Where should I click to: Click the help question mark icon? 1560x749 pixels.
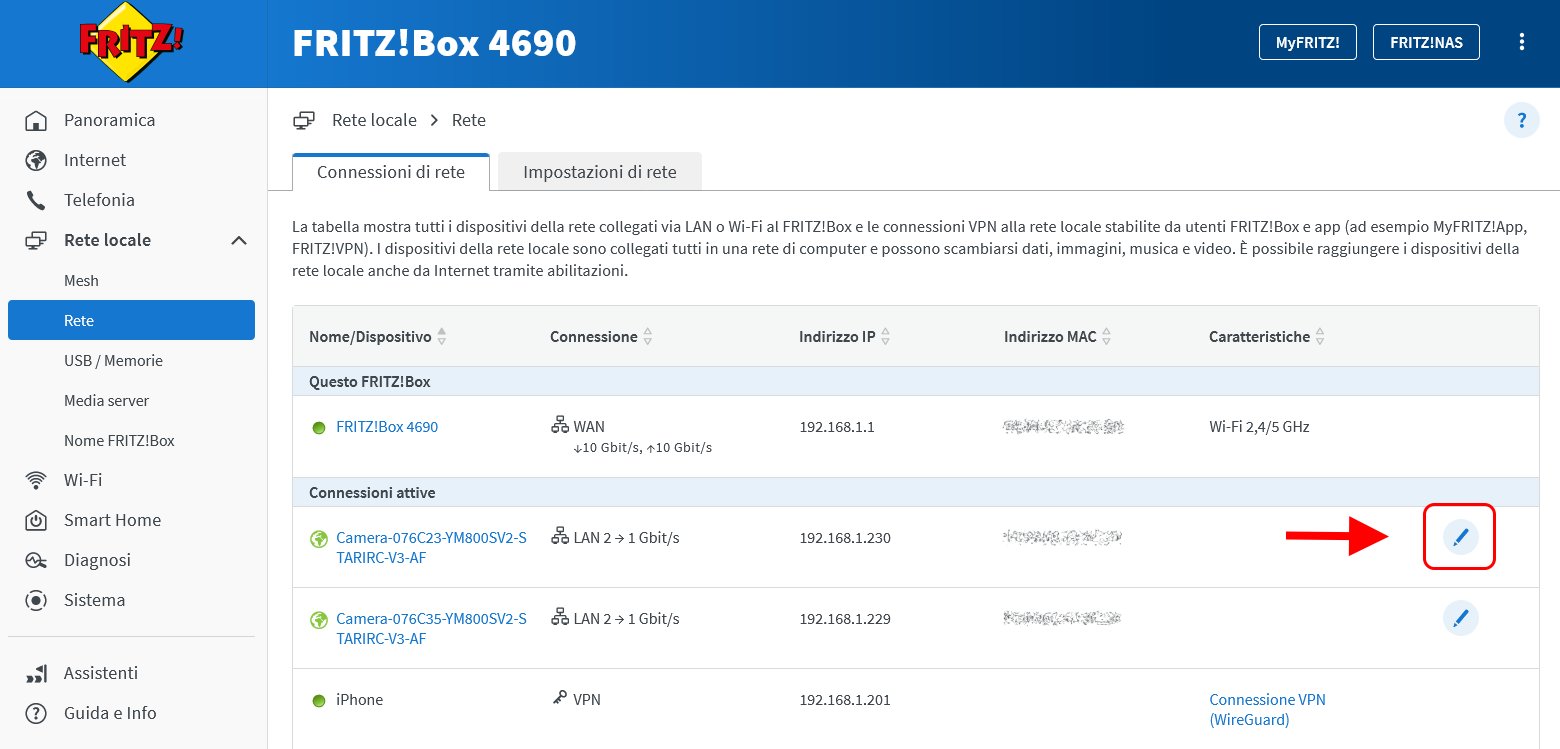(1521, 121)
